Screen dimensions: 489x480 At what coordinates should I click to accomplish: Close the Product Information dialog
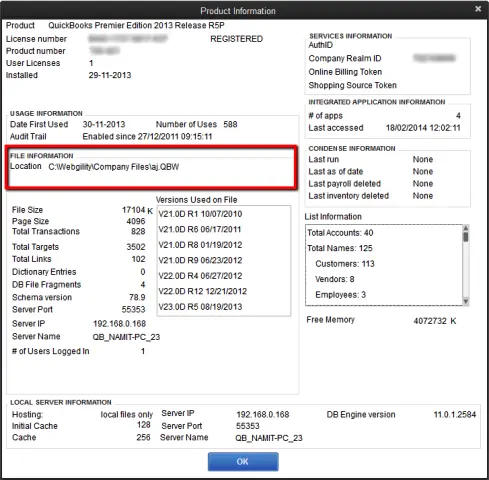478,9
